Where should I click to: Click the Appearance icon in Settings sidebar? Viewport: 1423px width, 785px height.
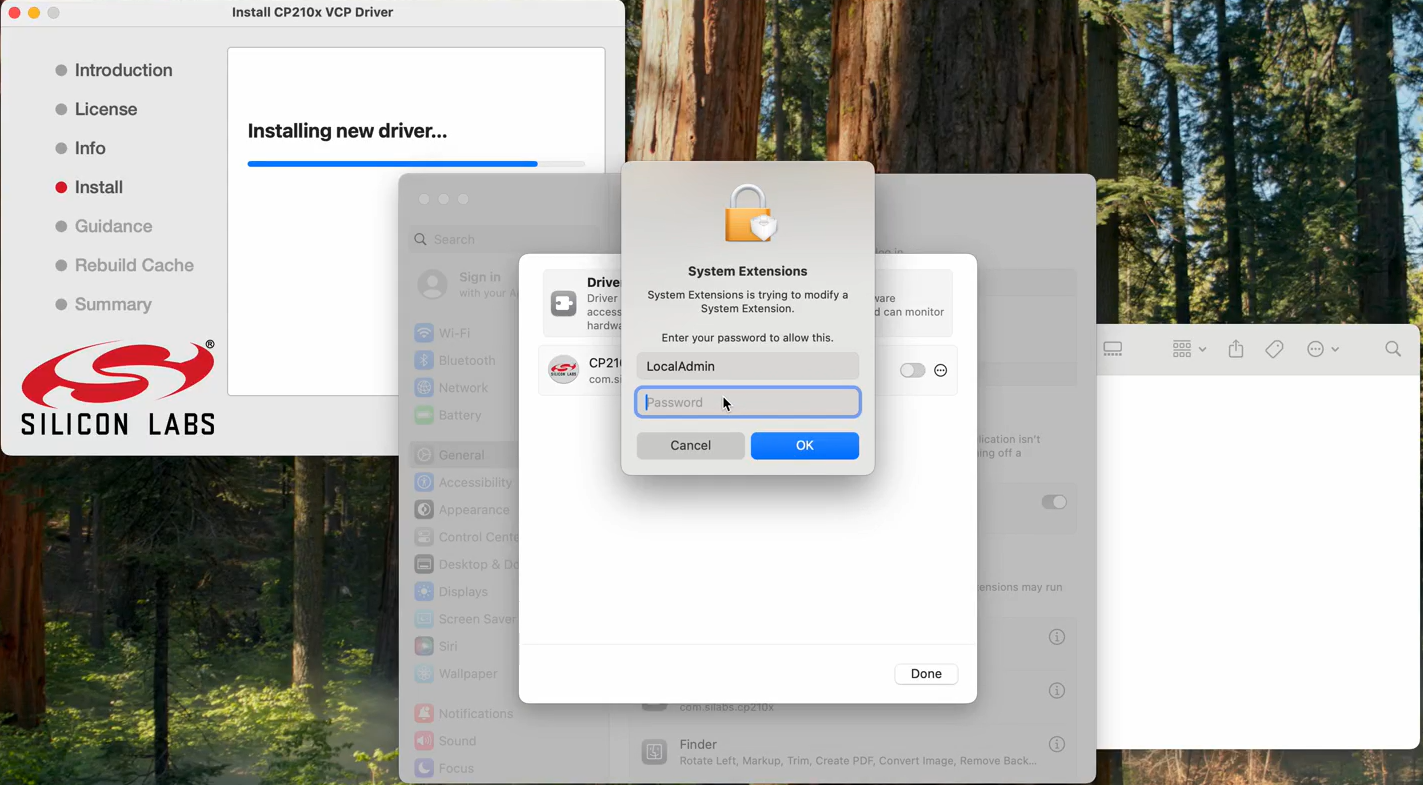point(424,510)
